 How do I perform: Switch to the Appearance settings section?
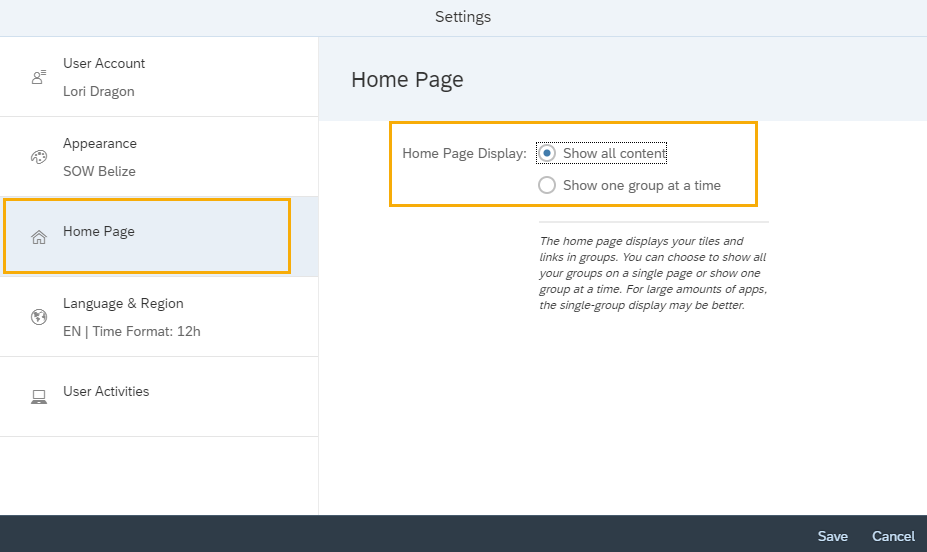point(159,157)
